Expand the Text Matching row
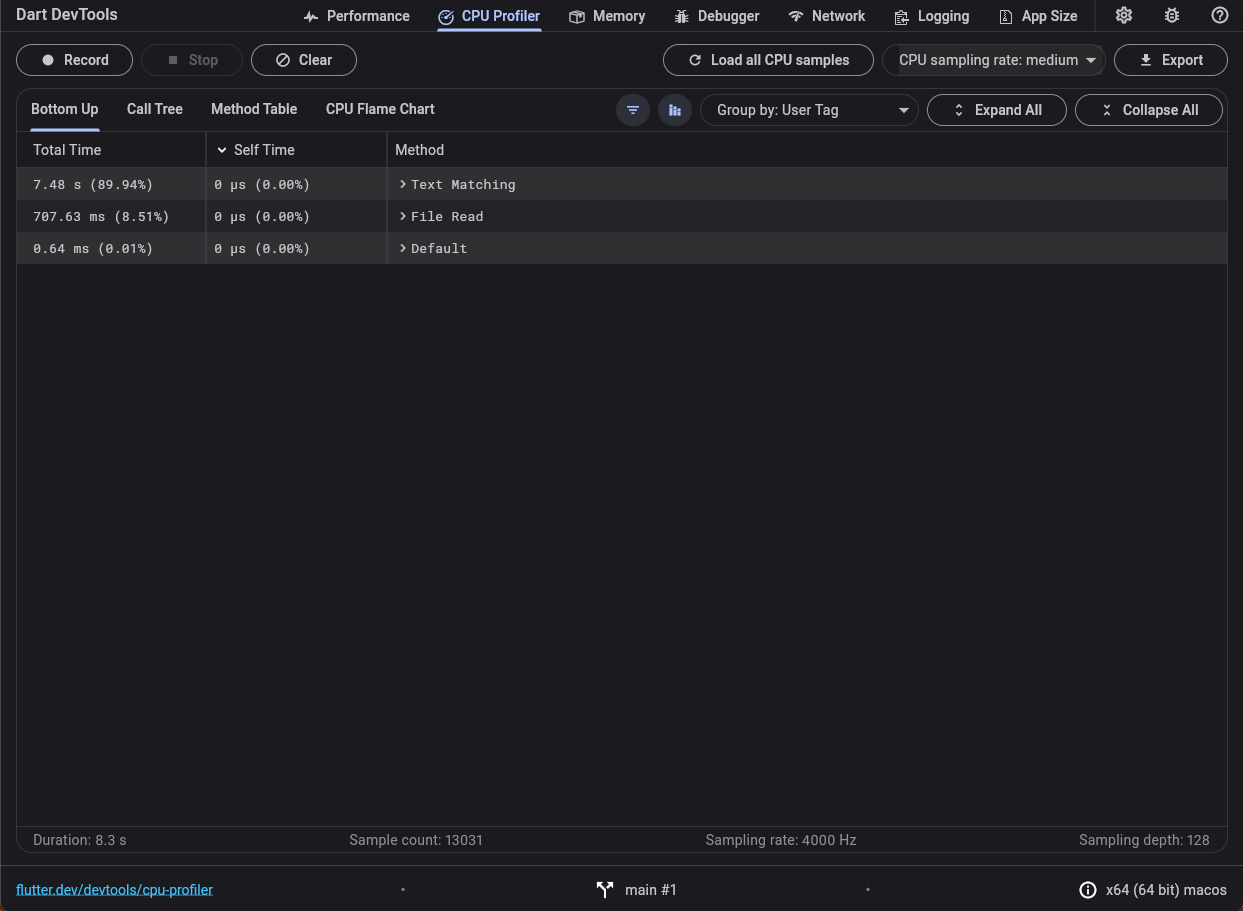Screen dimensions: 1243x911 click(x=403, y=185)
